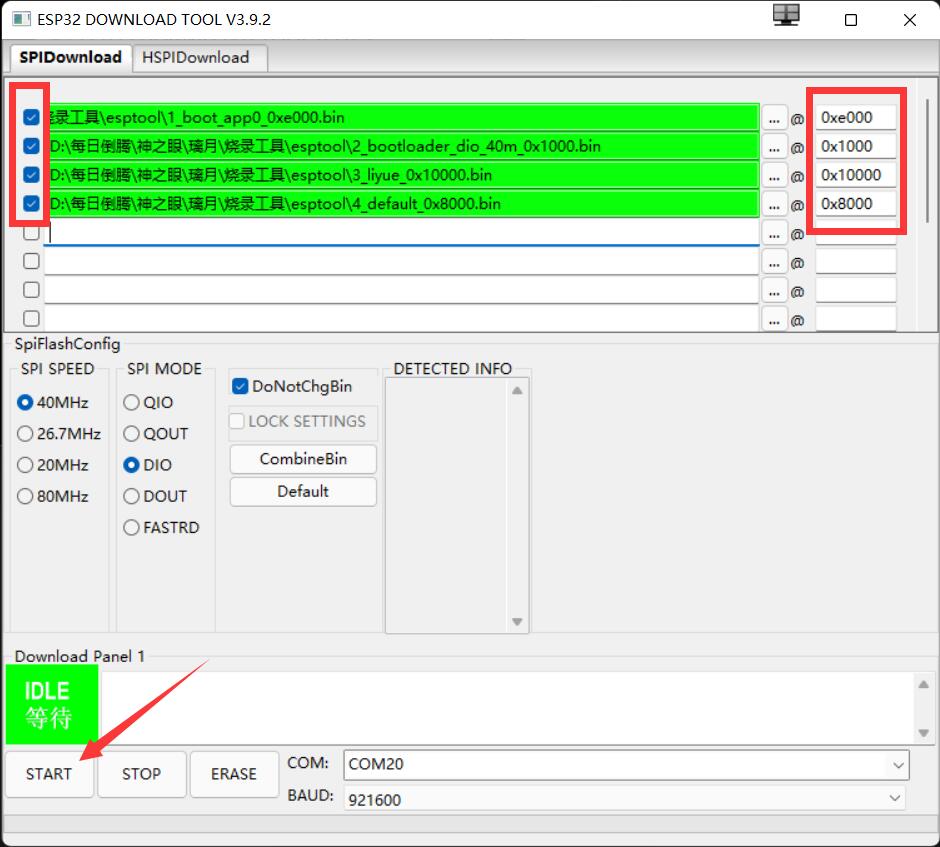Click the 2_bootloader_dio_40m path field
Image resolution: width=940 pixels, height=847 pixels.
click(402, 146)
